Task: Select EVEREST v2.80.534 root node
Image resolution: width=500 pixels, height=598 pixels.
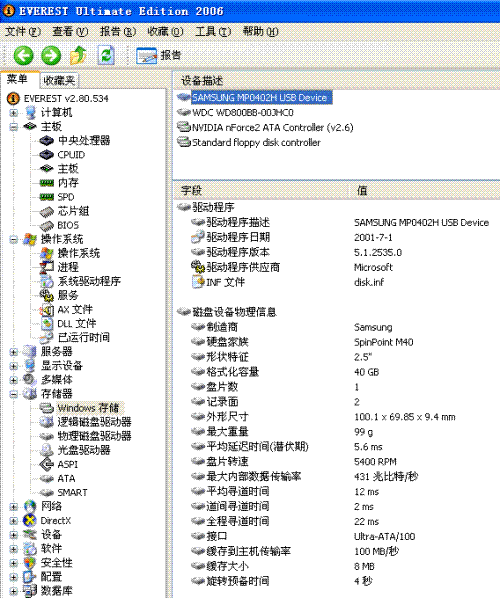Action: [66, 98]
